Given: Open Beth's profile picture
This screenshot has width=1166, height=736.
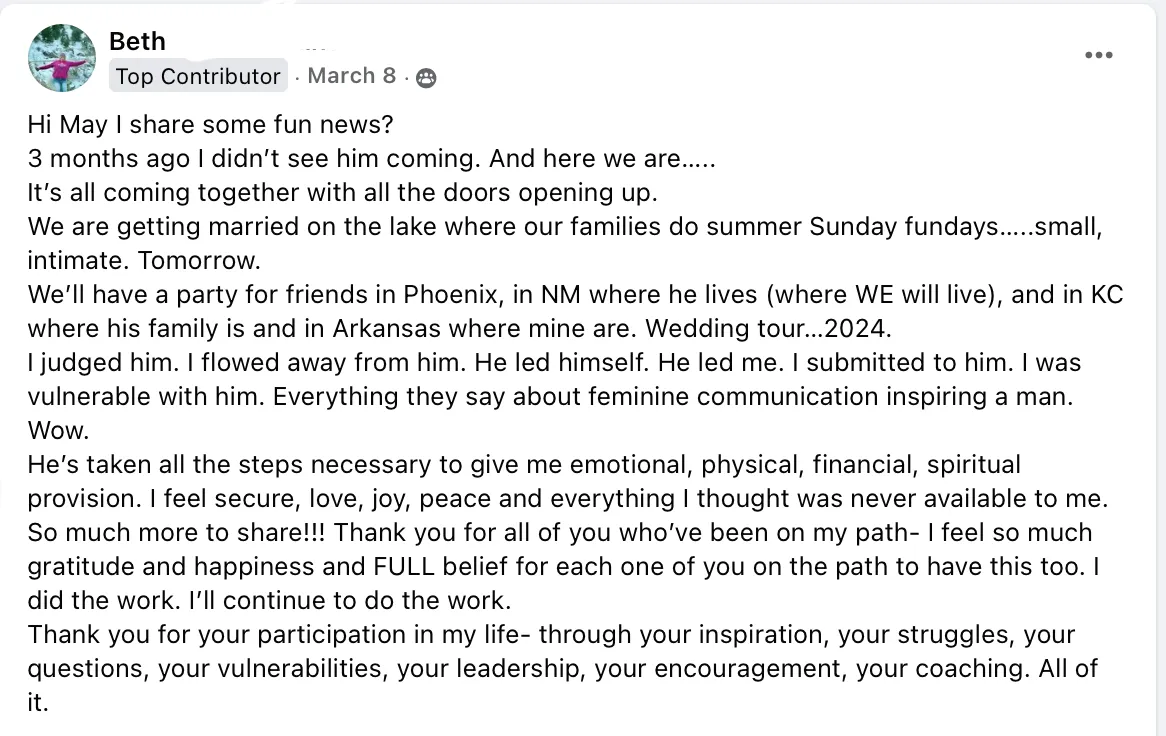Looking at the screenshot, I should tap(62, 58).
